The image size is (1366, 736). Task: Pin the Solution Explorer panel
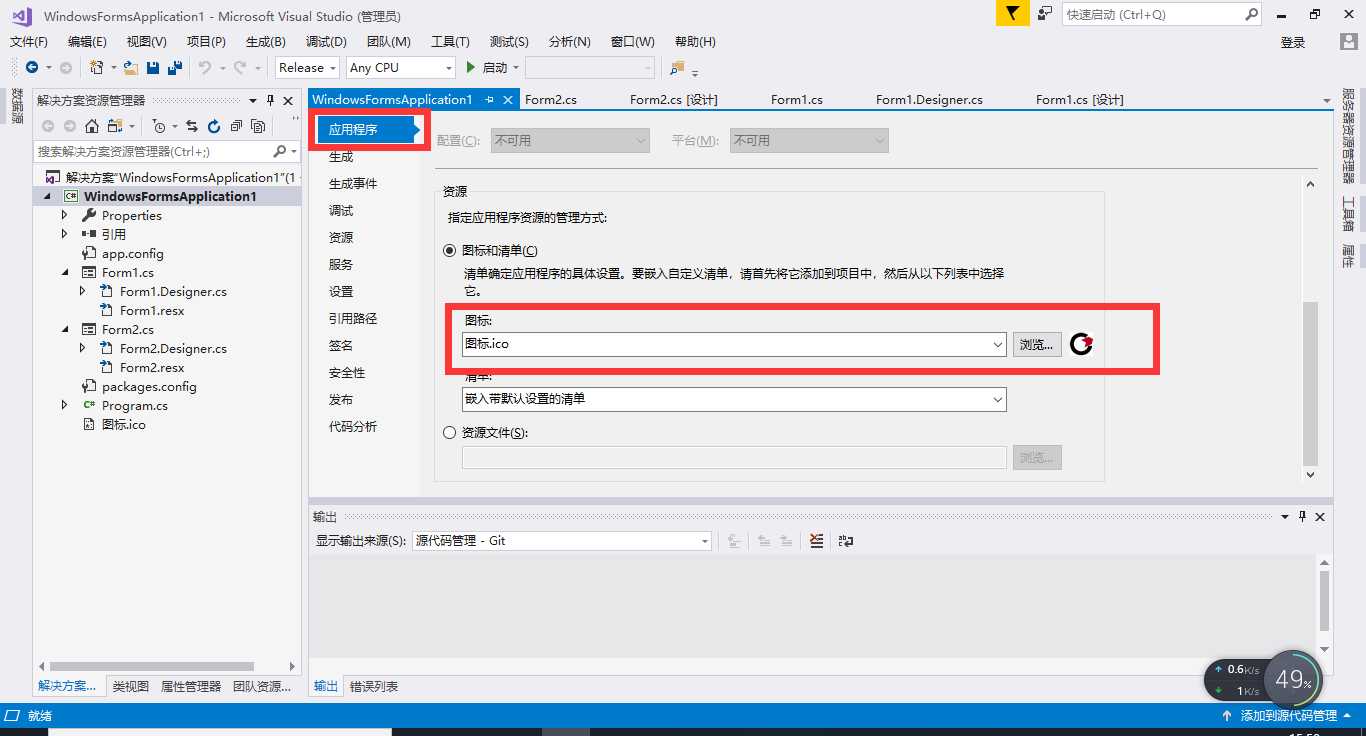pos(269,100)
